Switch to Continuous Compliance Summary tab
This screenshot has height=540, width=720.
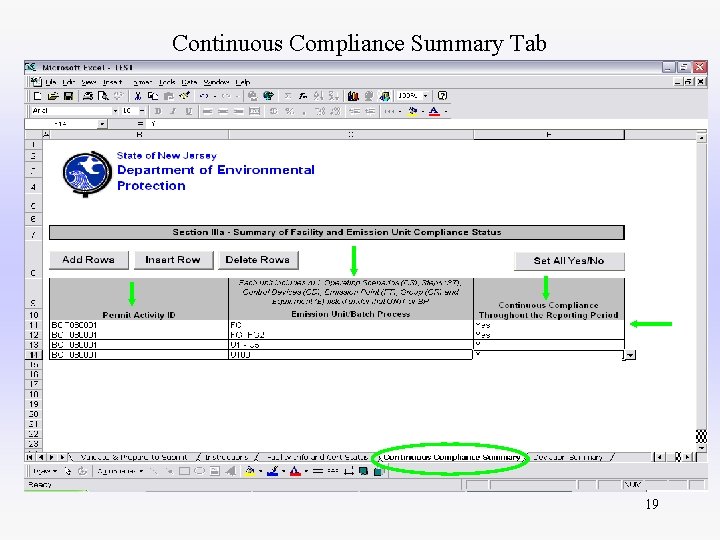(452, 457)
